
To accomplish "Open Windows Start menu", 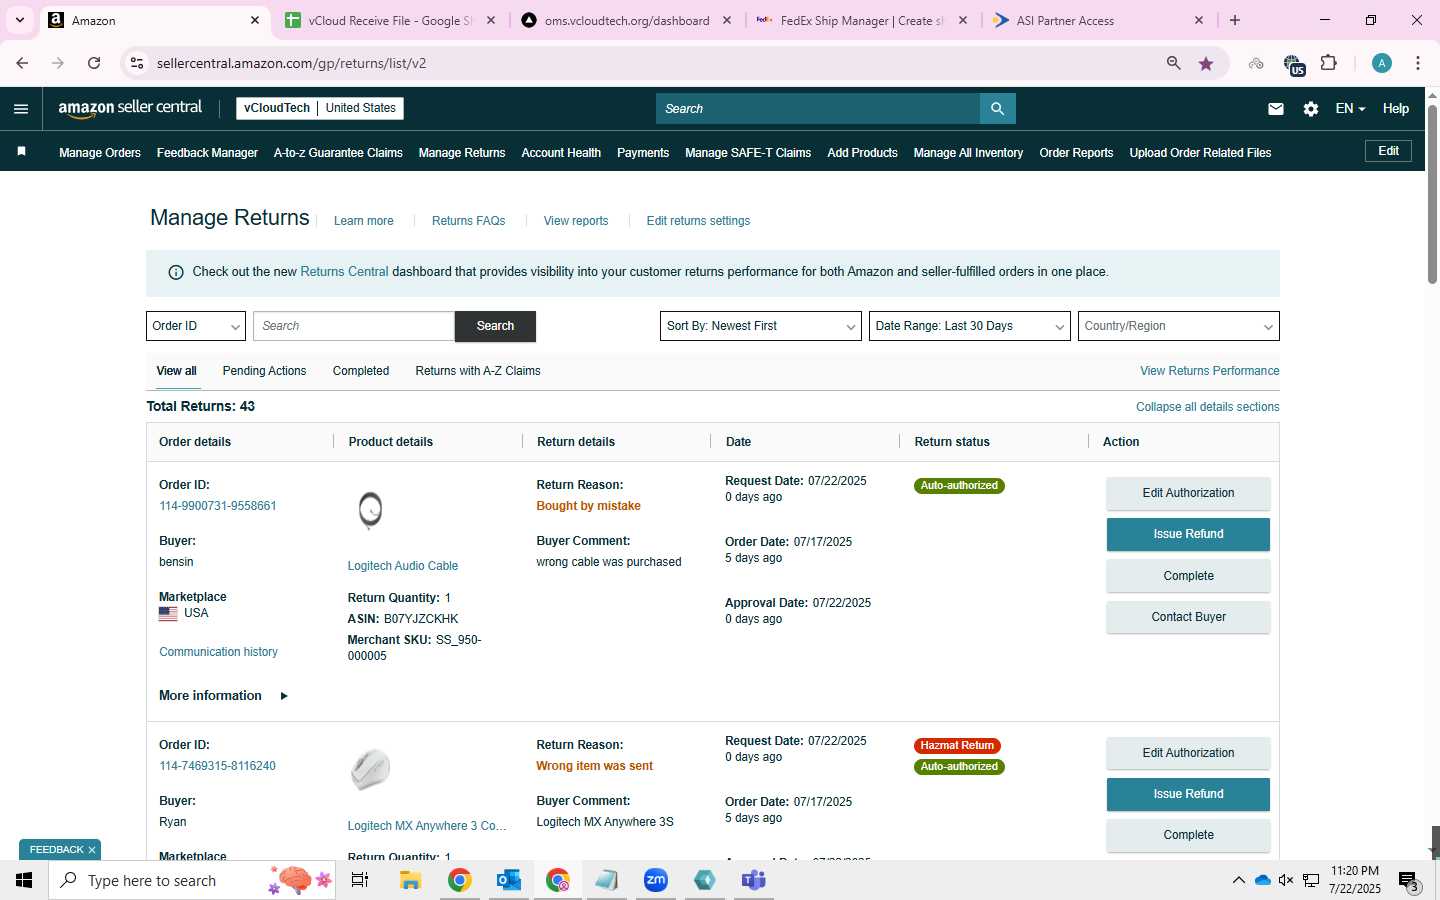I will tap(24, 880).
